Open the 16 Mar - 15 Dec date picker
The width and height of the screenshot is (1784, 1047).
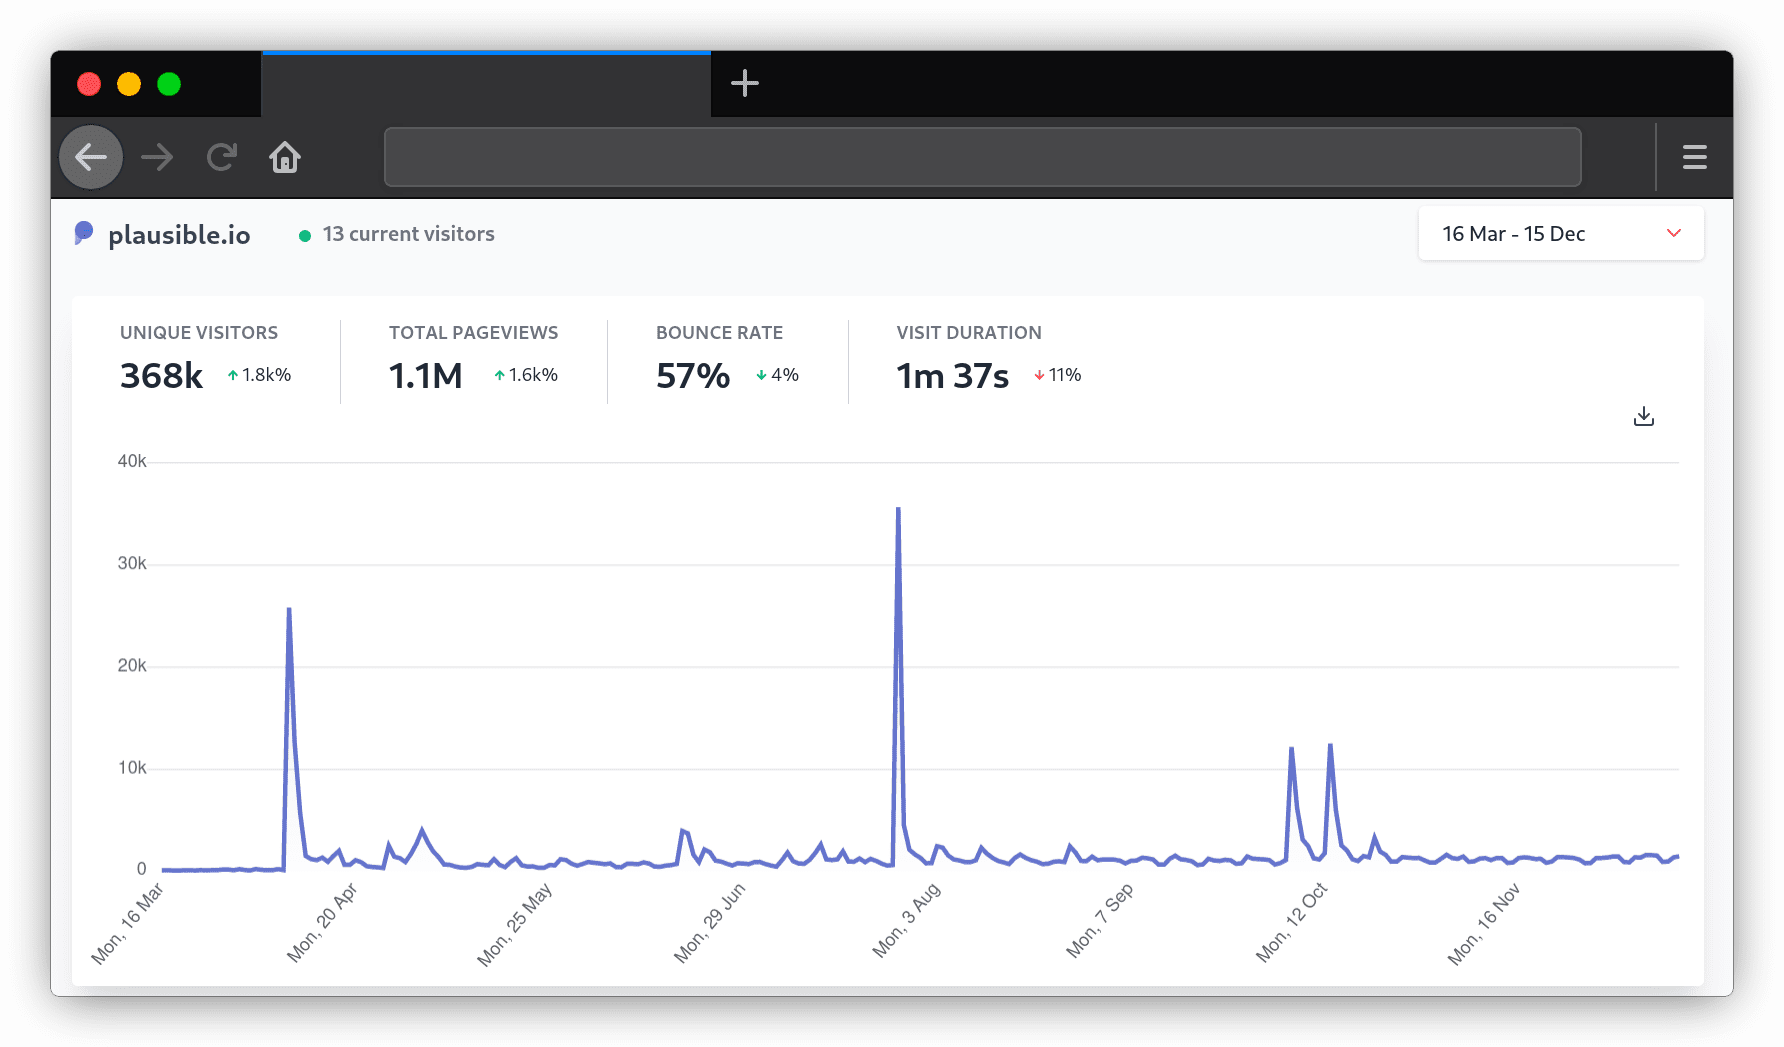click(1561, 234)
